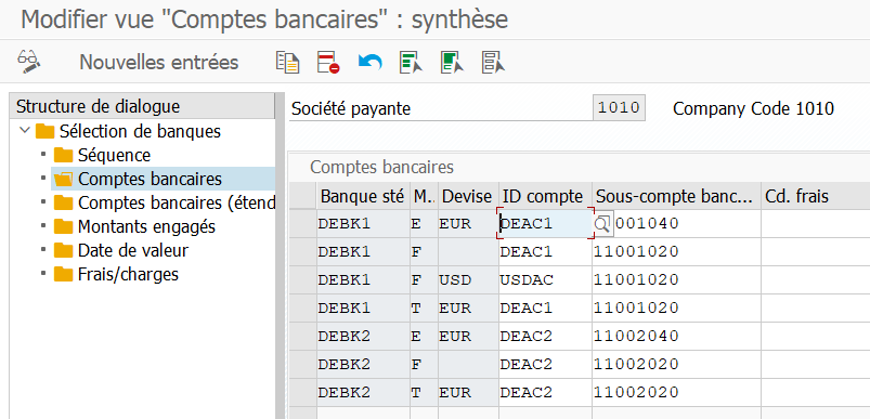The image size is (870, 420).
Task: Open the Séquence folder in tree
Action: coord(113,155)
